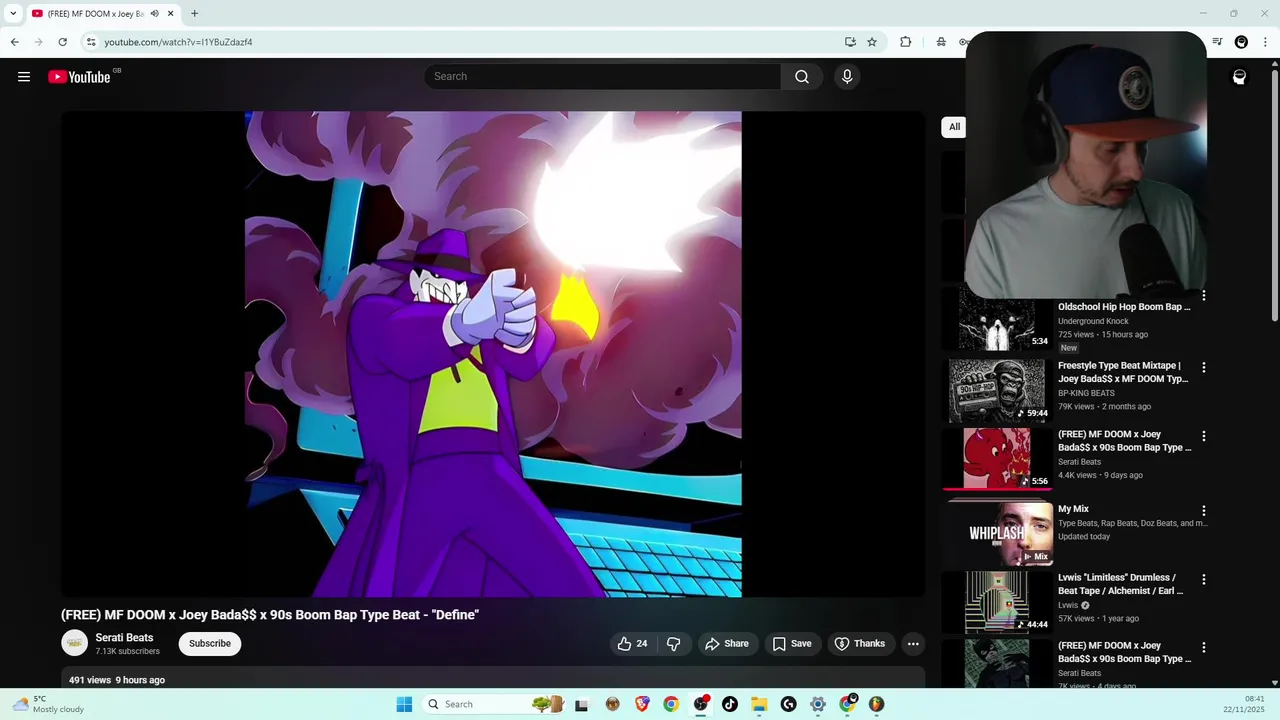Bookmark this page with the star
The height and width of the screenshot is (720, 1280).
[x=872, y=42]
